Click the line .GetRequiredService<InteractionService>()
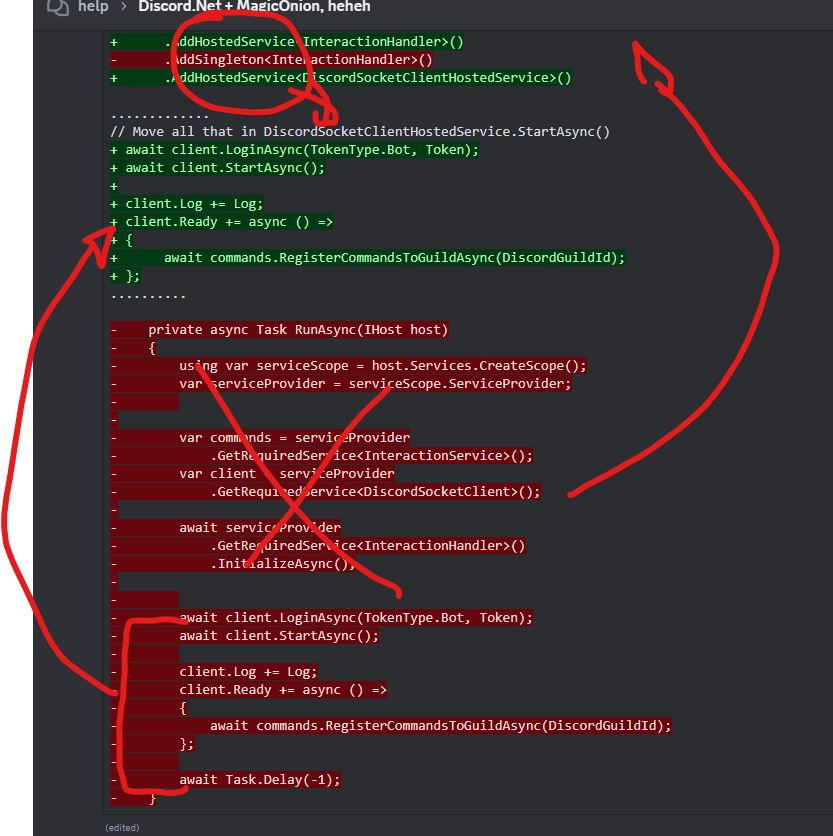The width and height of the screenshot is (833, 836). point(322,456)
